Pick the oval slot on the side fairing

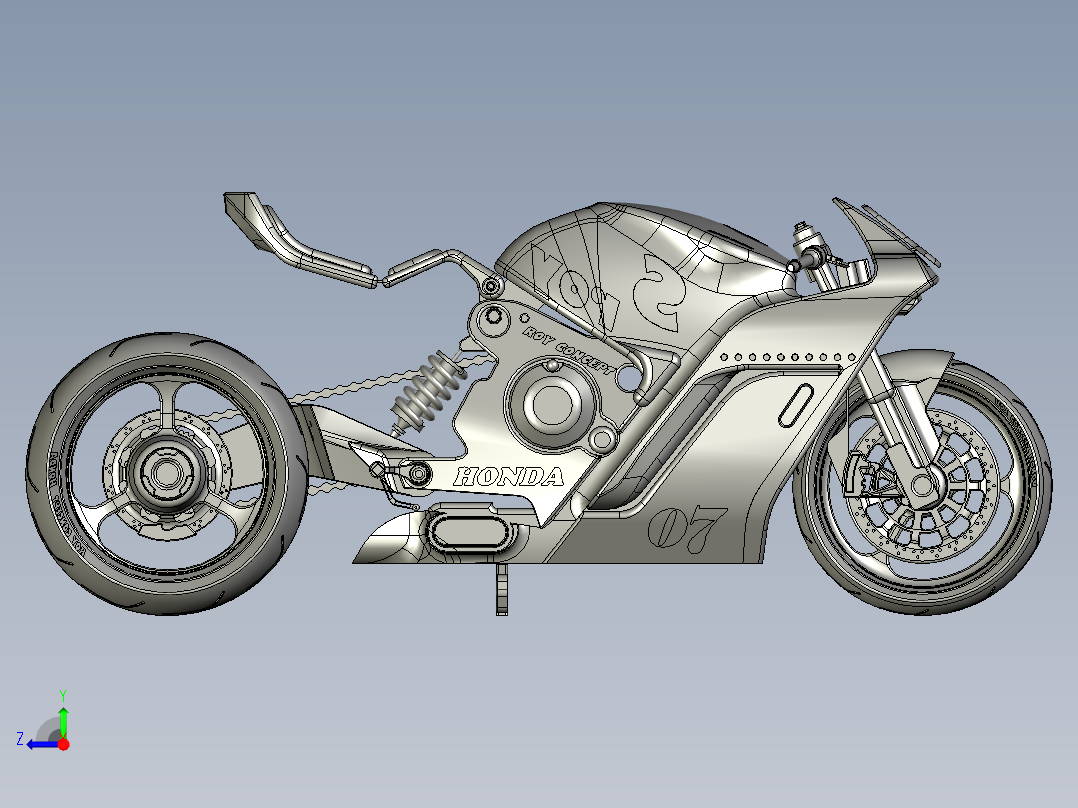(x=796, y=405)
